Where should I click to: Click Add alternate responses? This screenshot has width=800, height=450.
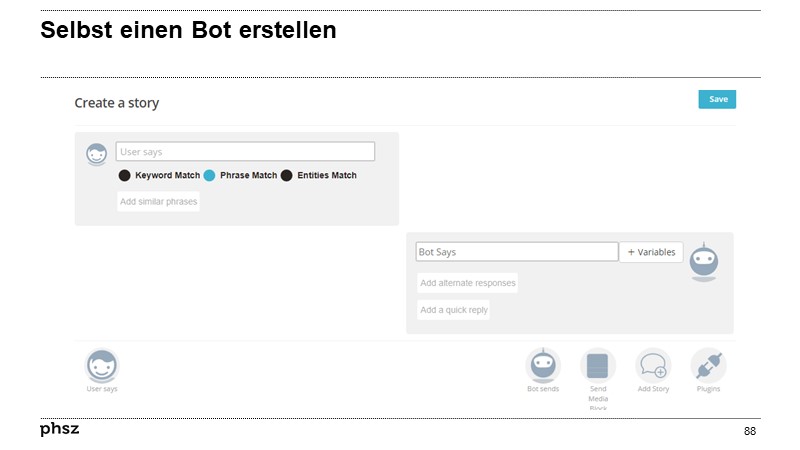(x=467, y=283)
